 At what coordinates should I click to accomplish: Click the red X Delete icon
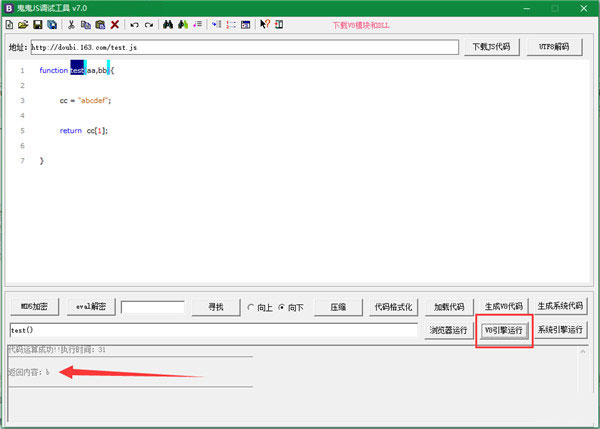(114, 24)
